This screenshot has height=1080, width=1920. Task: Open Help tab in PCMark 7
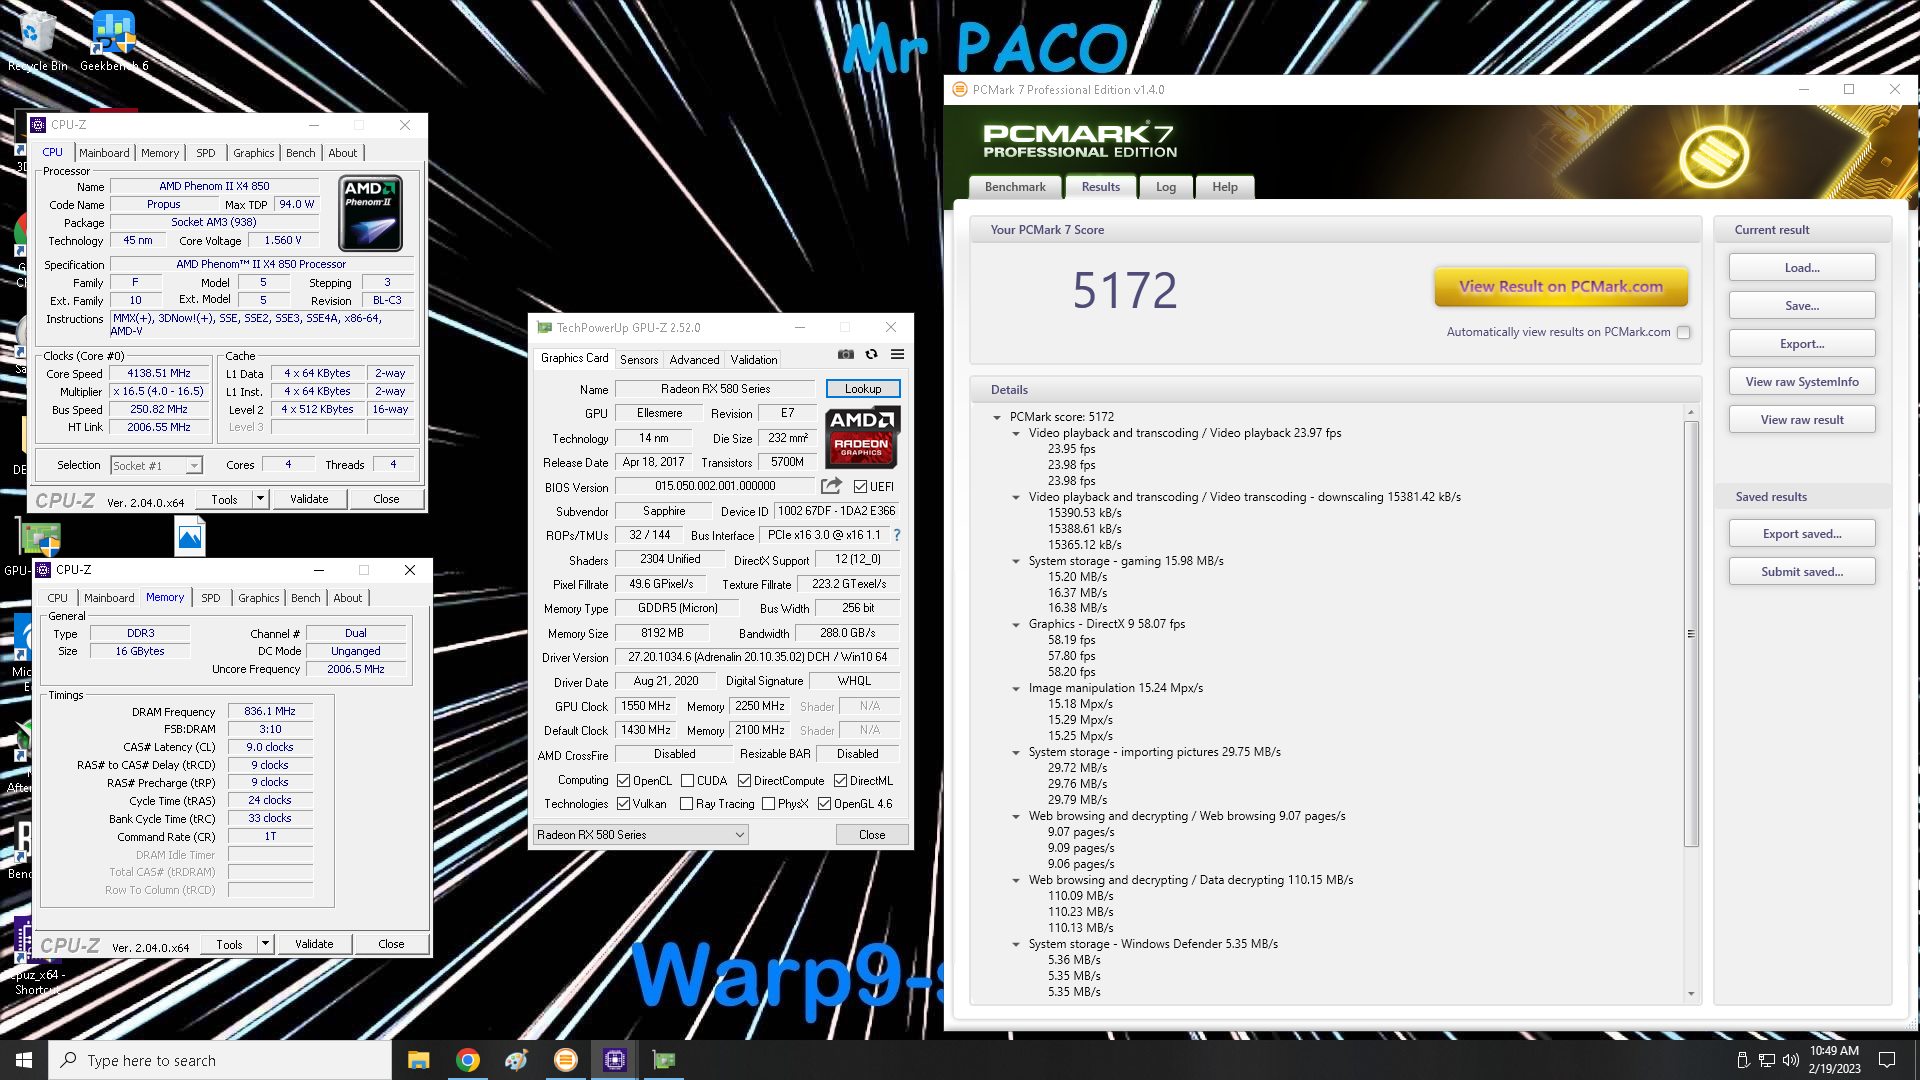1225,187
